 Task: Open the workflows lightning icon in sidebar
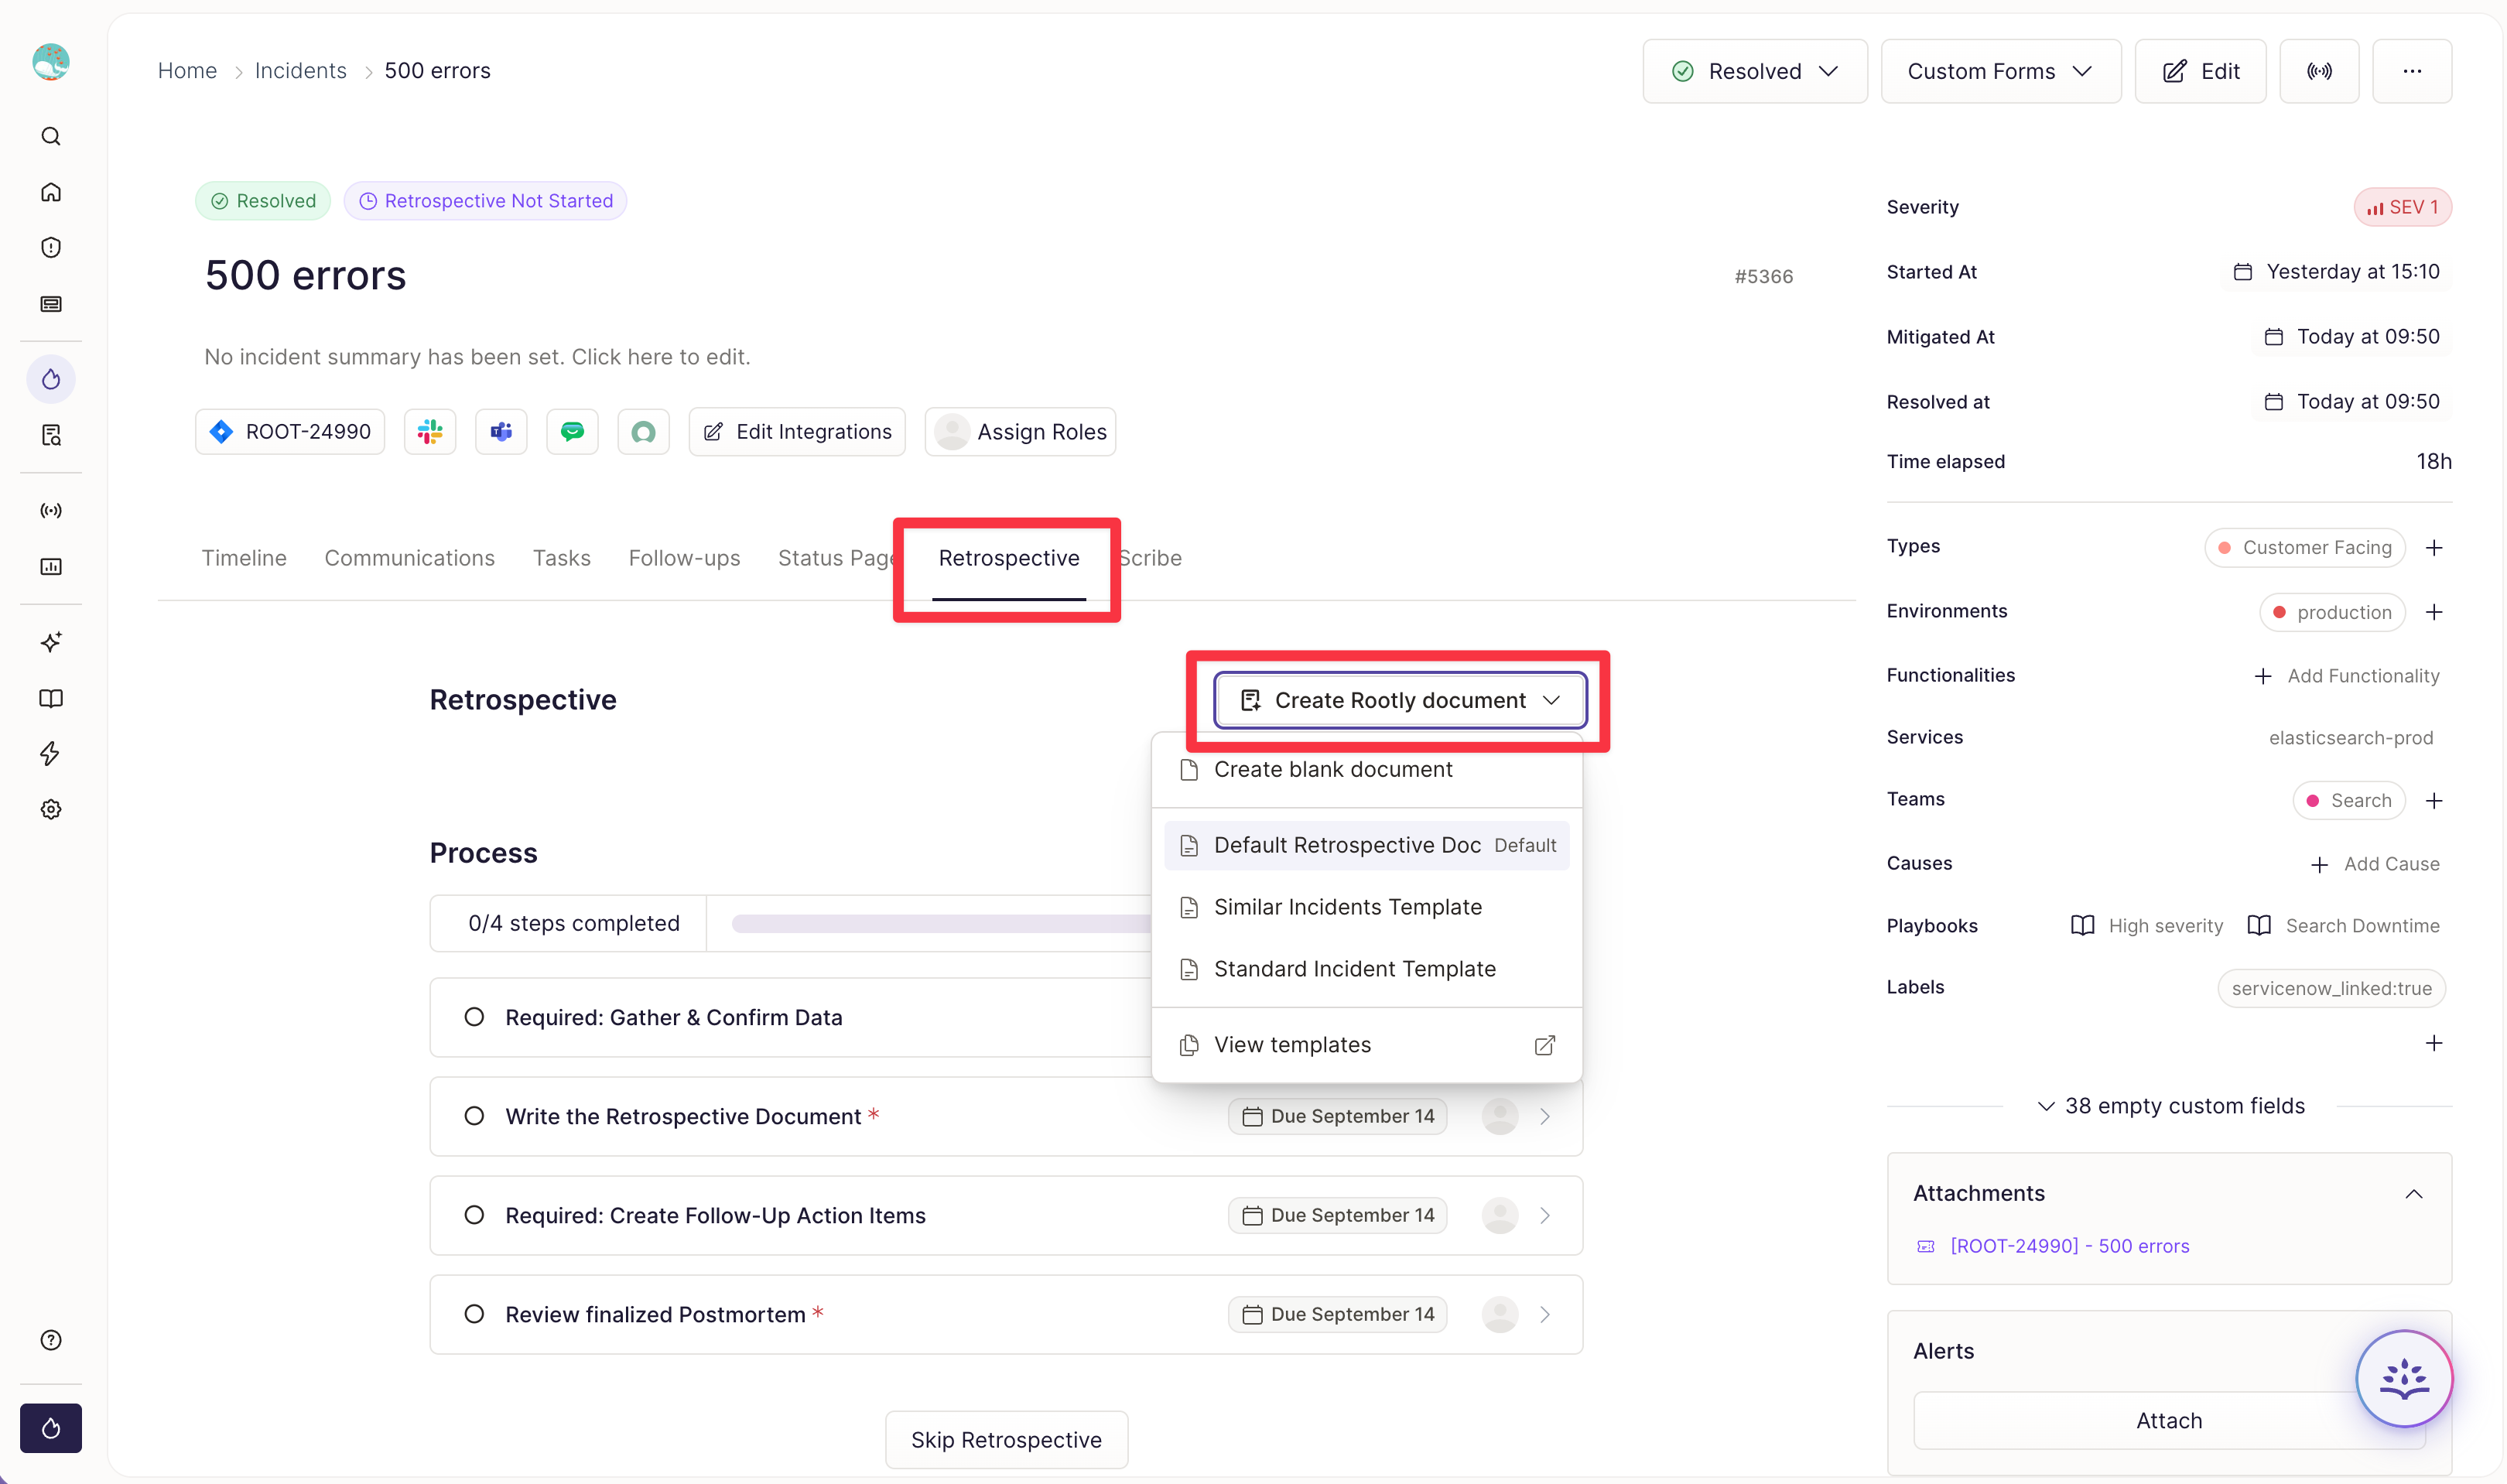tap(51, 754)
